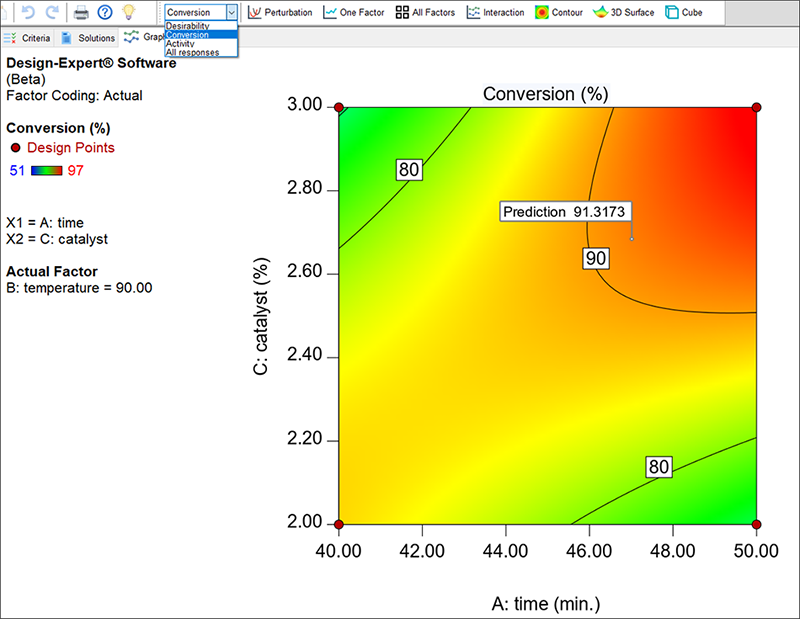Screen dimensions: 800x619
Task: Open Help via the question mark icon
Action: [104, 12]
